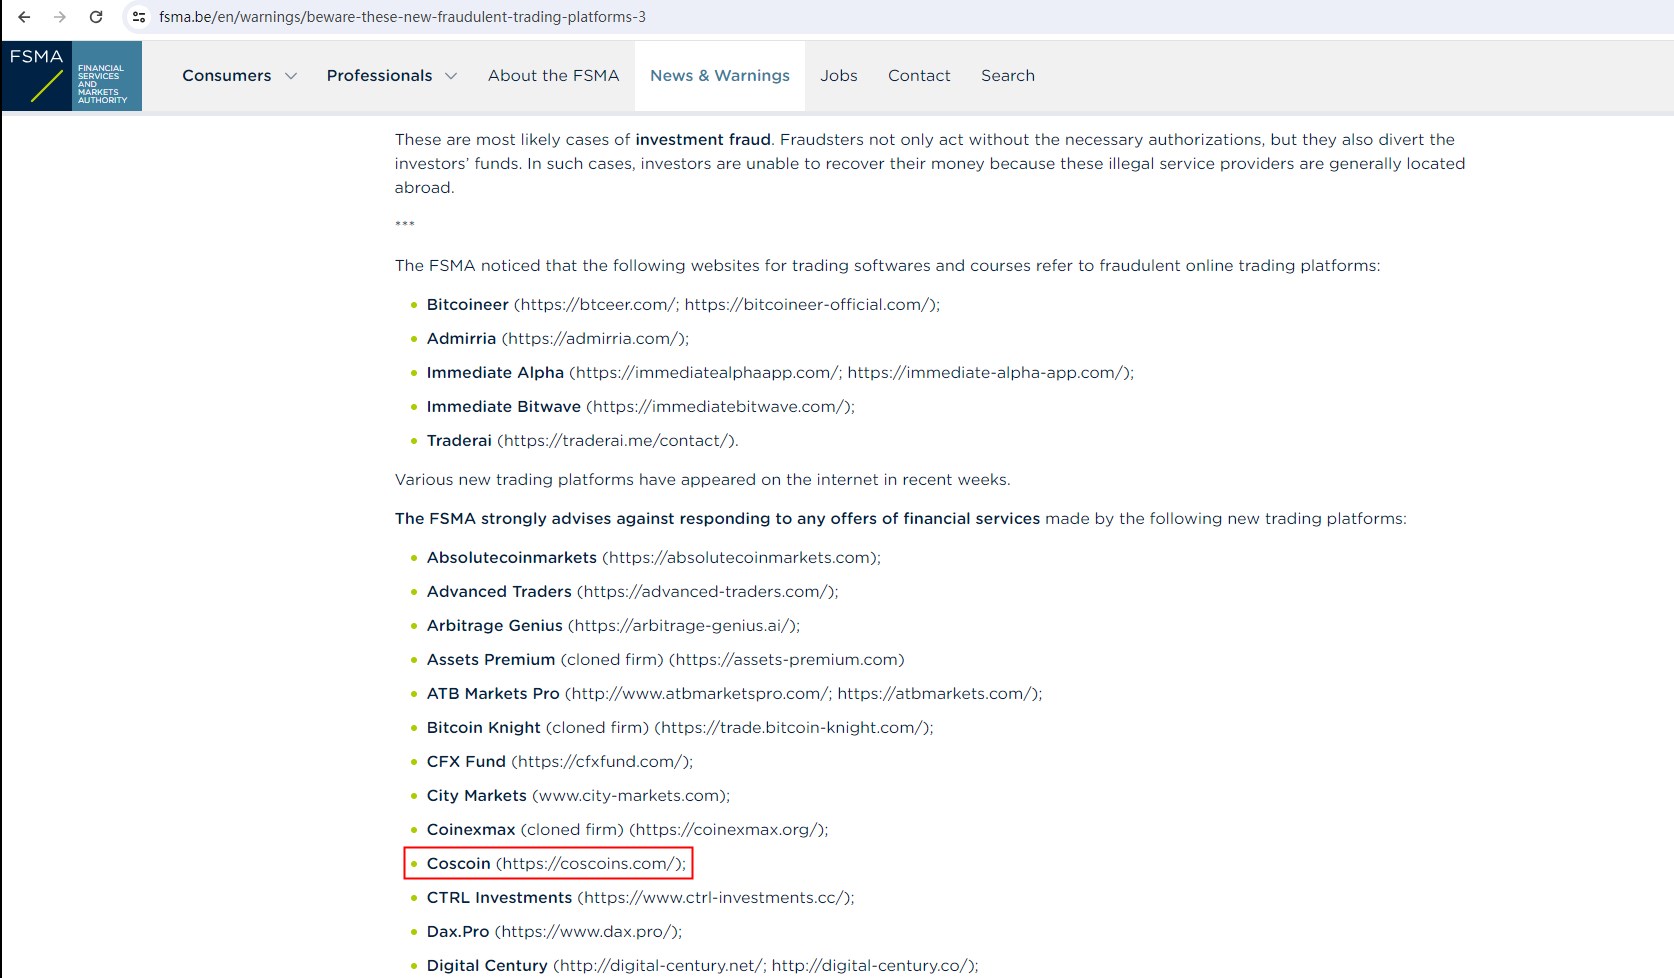Click the browser forward arrow
The width and height of the screenshot is (1674, 978).
pyautogui.click(x=60, y=17)
